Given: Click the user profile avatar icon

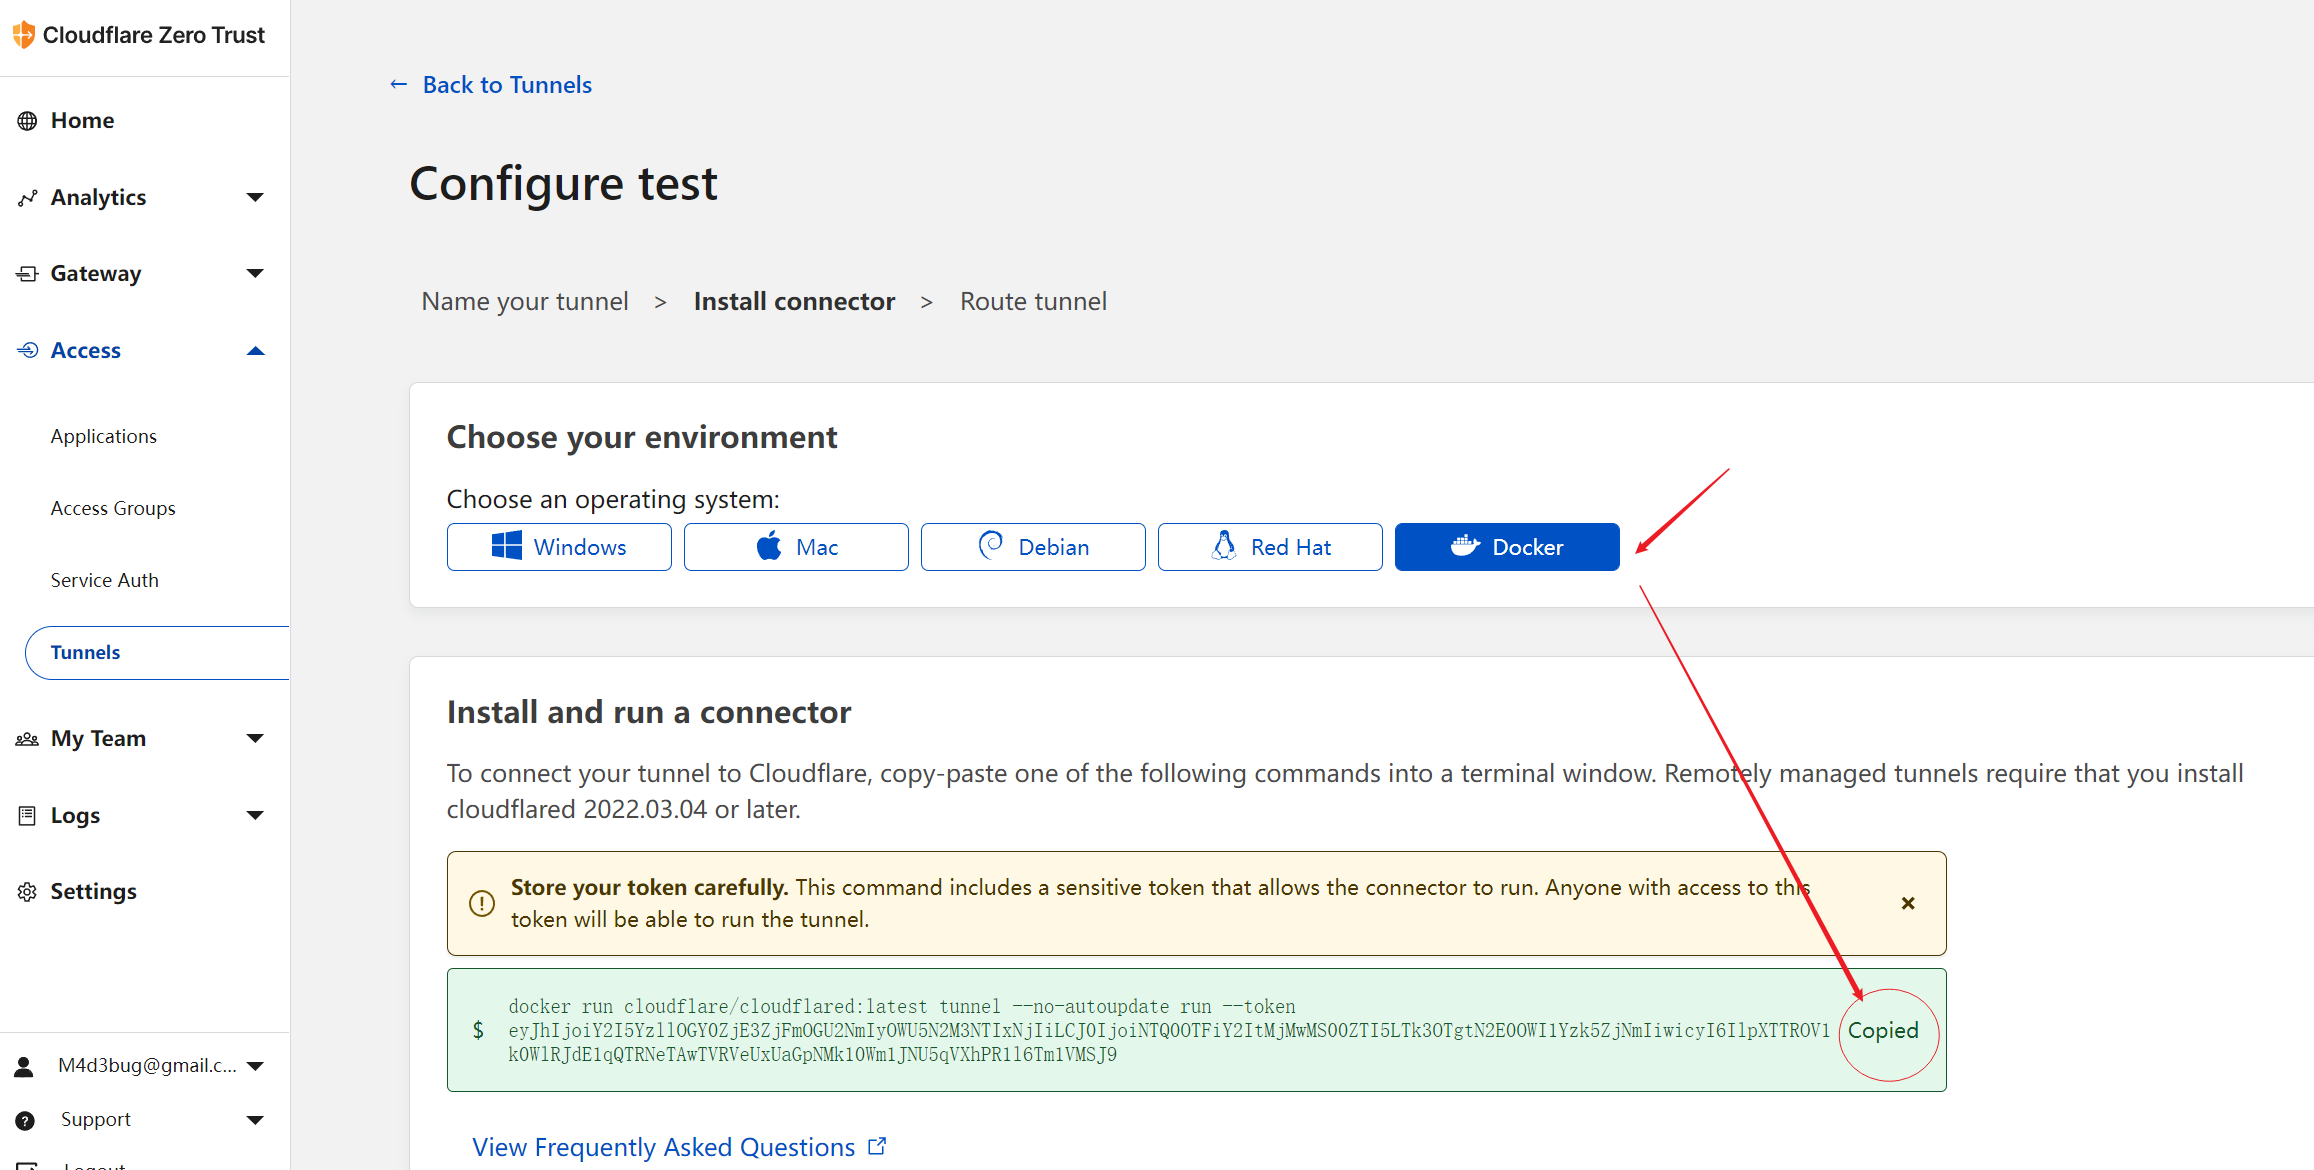Looking at the screenshot, I should point(24,1066).
